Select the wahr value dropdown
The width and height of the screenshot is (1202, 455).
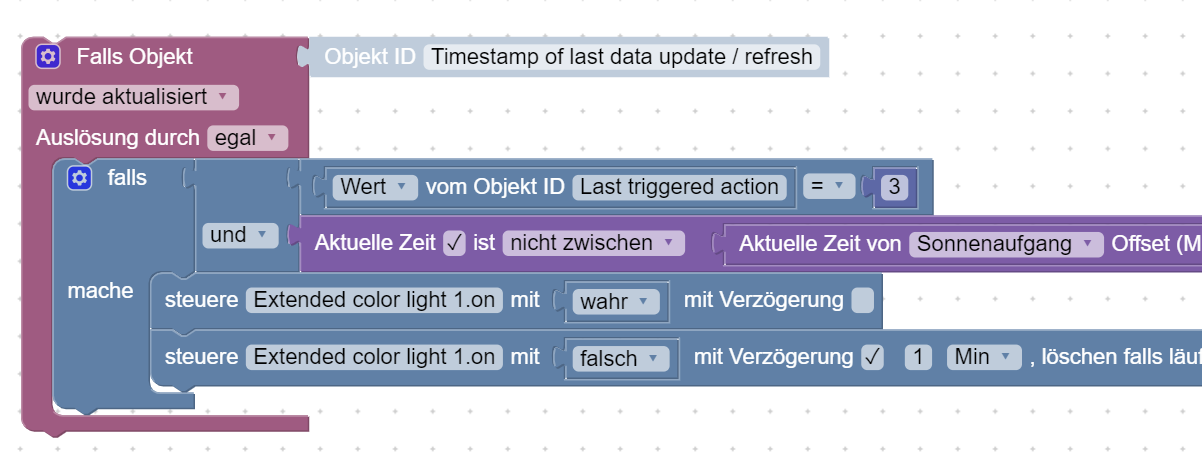(x=616, y=301)
